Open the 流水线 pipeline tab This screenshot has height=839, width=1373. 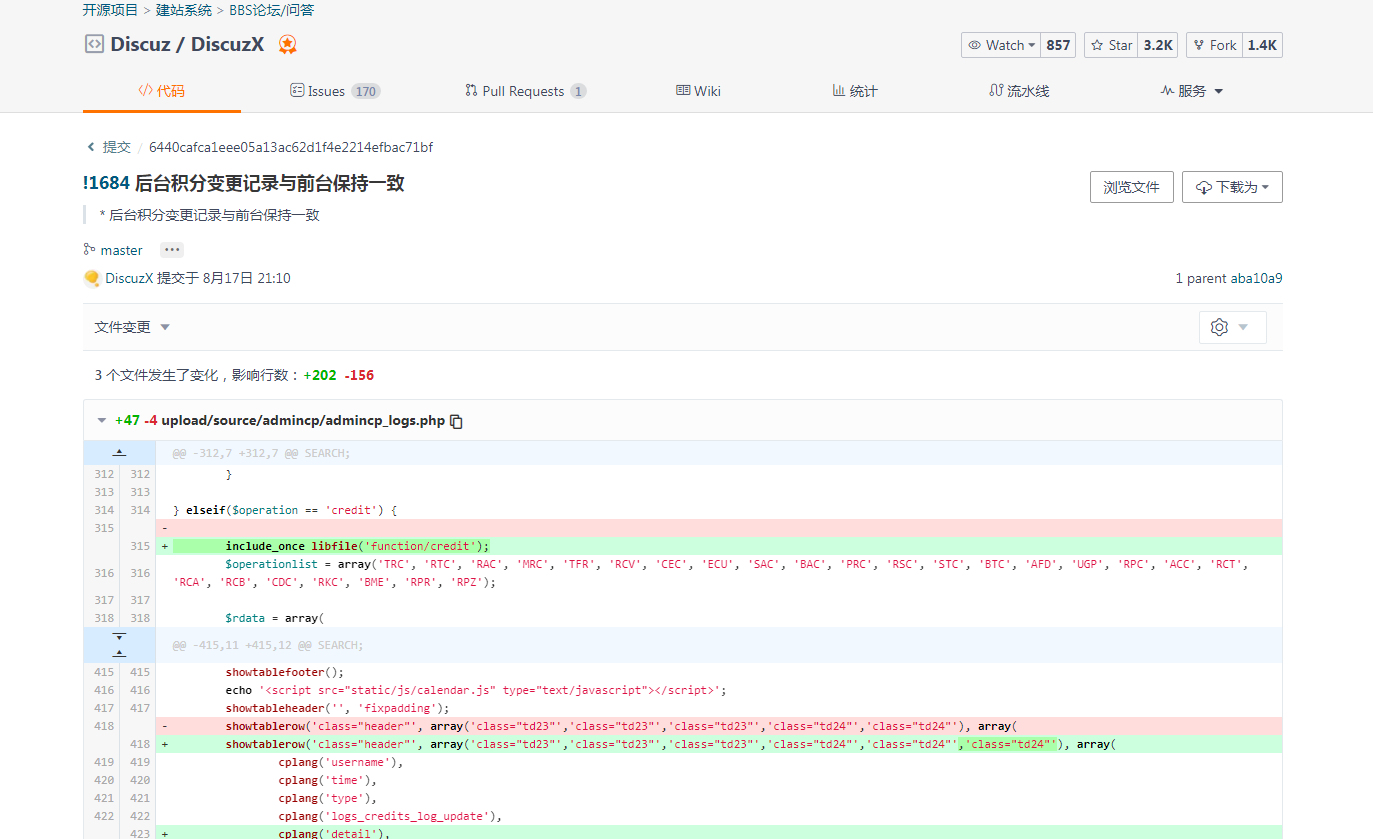[1019, 91]
